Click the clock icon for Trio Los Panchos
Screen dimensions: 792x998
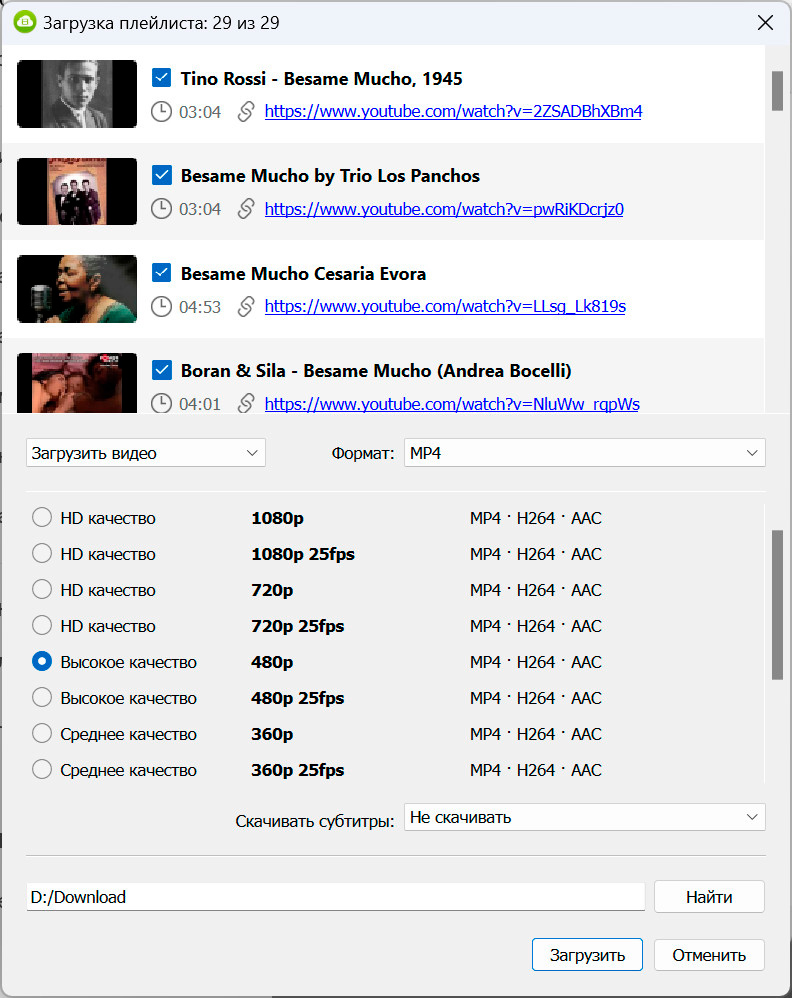(161, 209)
